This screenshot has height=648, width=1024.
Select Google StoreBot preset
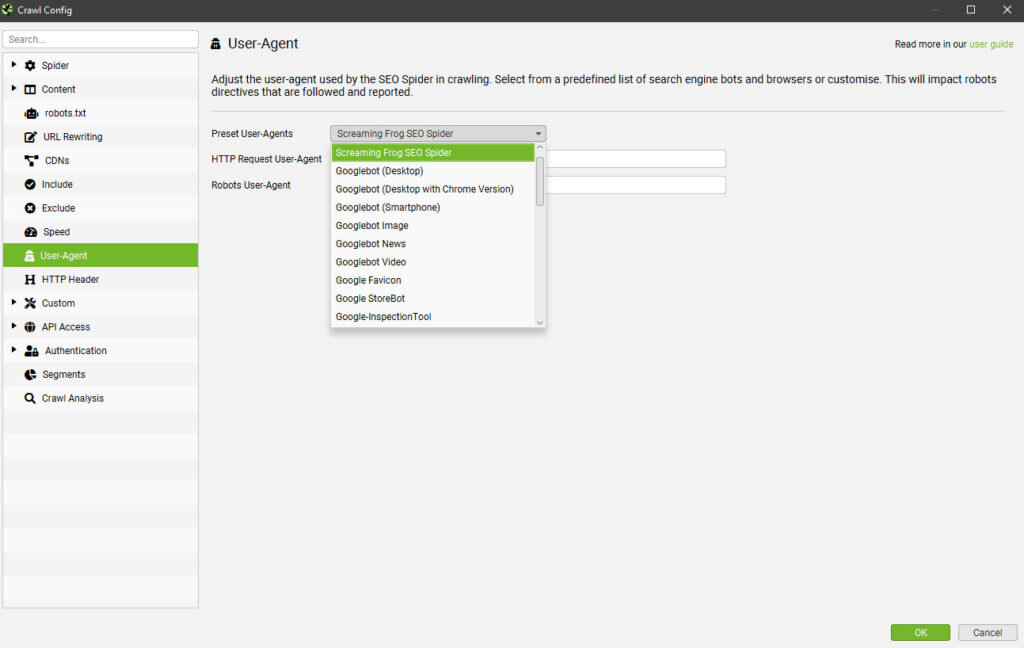coord(433,299)
